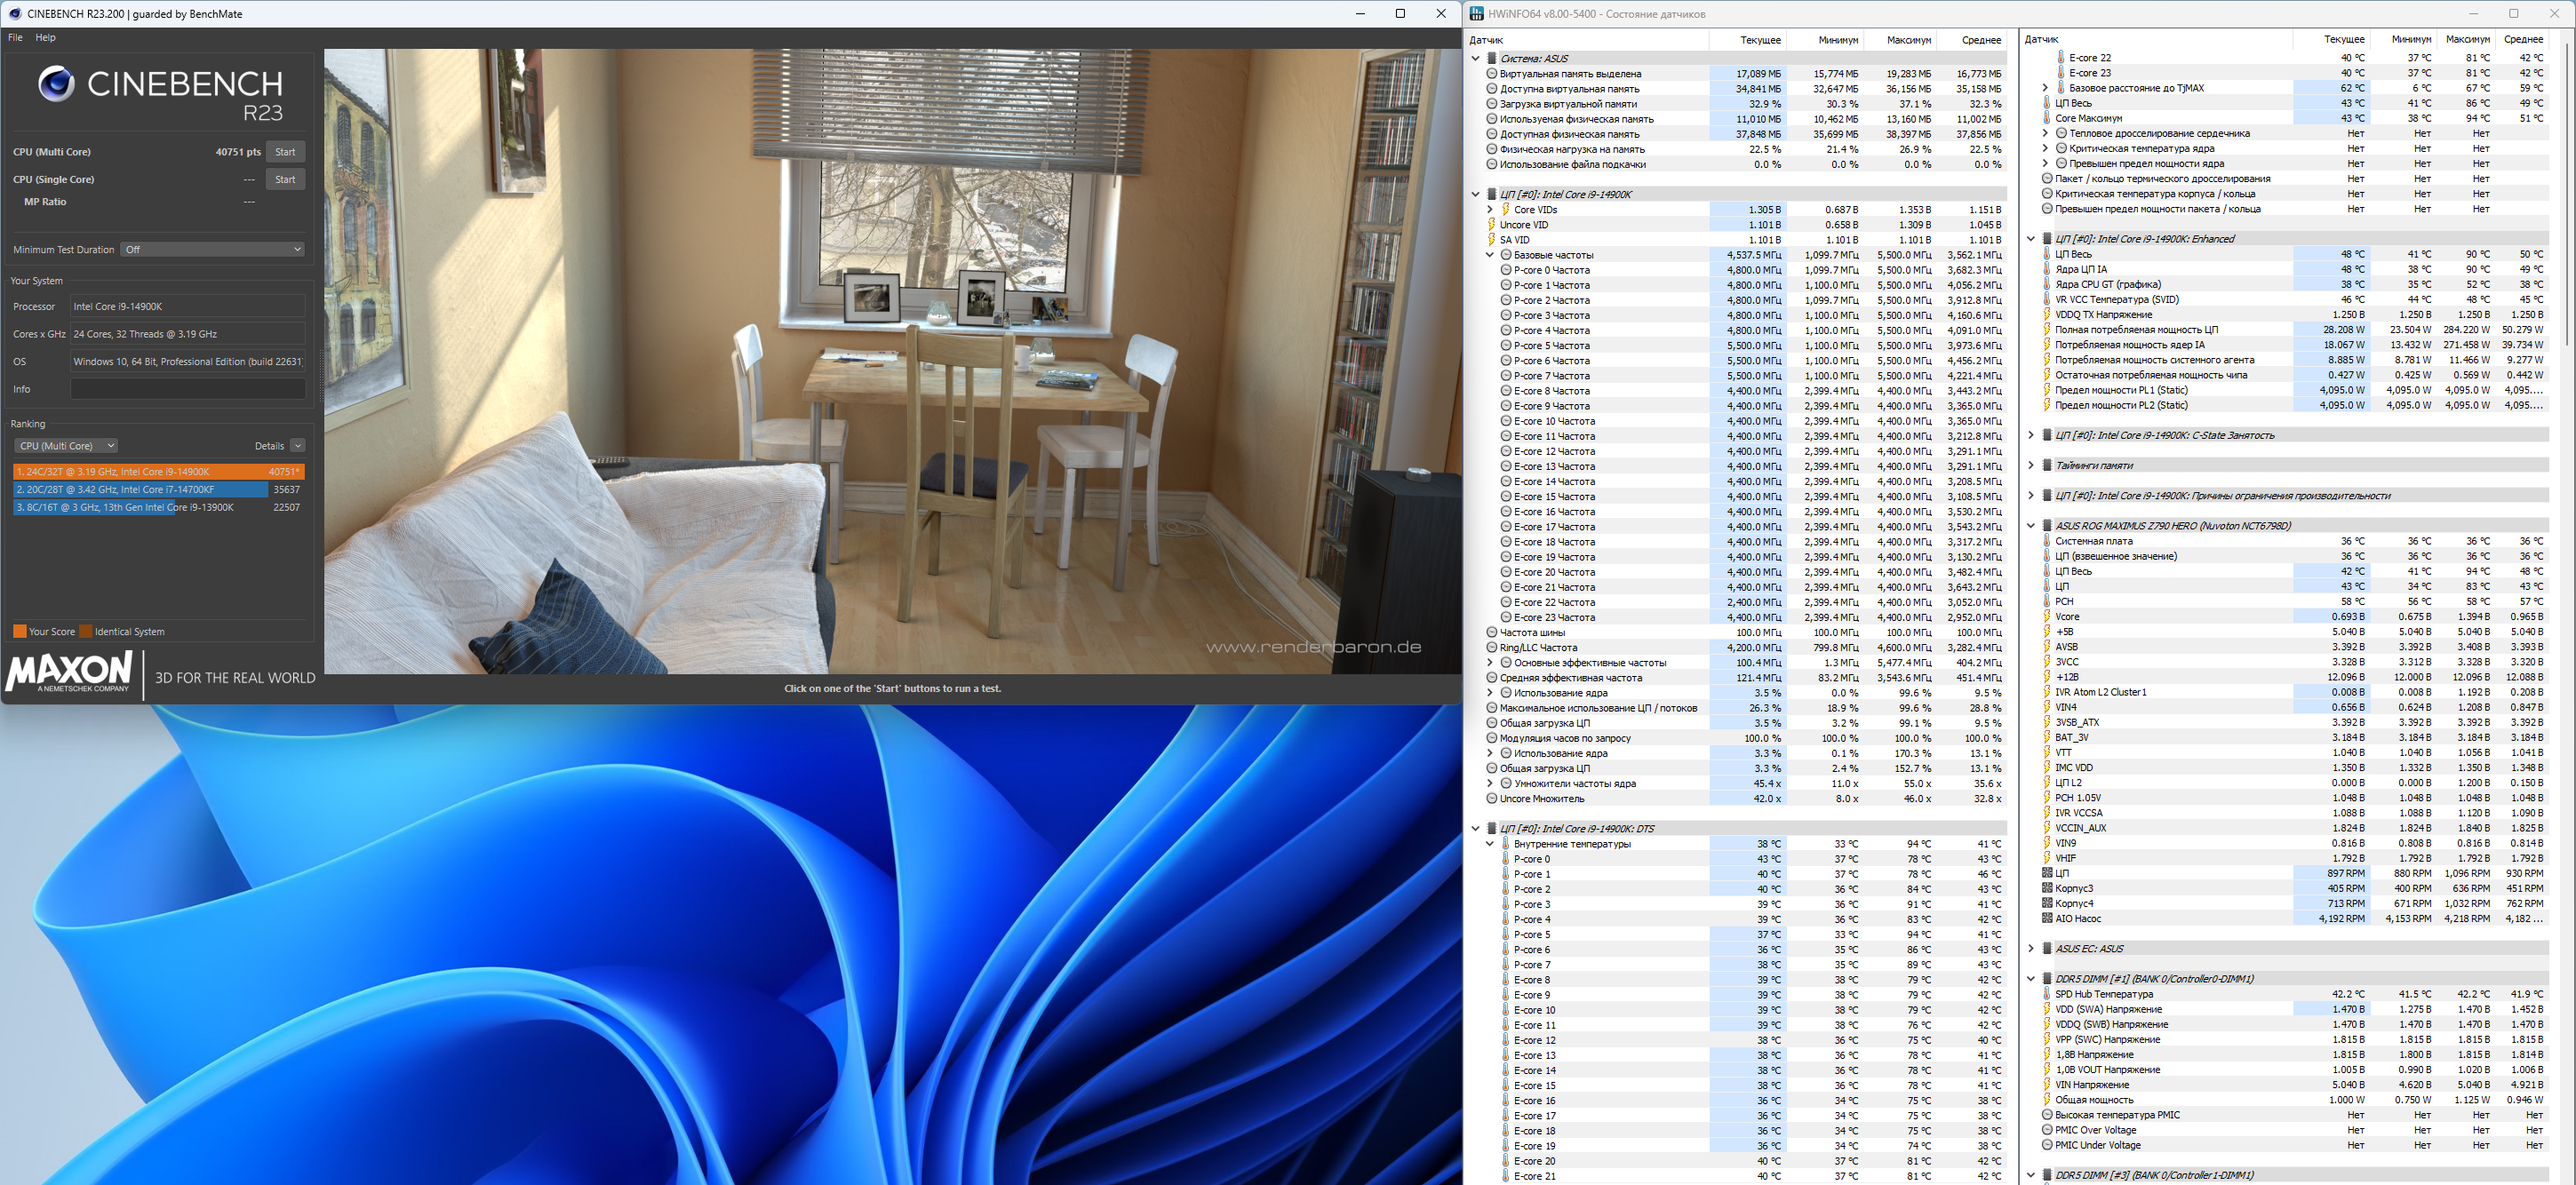Viewport: 2576px width, 1185px height.
Task: Click the fan icon beside AIO Насос
Action: (x=2047, y=918)
